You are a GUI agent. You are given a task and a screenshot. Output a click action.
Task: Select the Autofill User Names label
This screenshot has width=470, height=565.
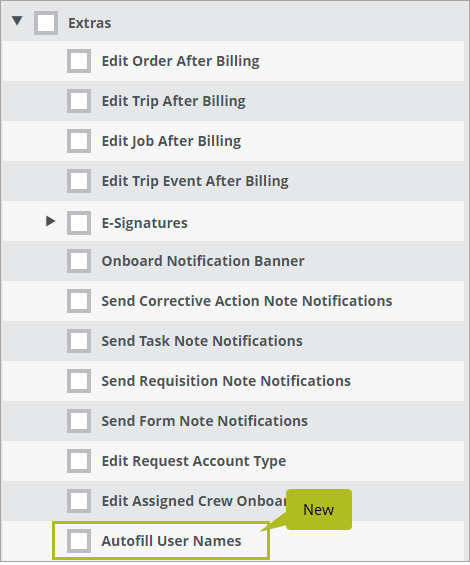click(171, 541)
